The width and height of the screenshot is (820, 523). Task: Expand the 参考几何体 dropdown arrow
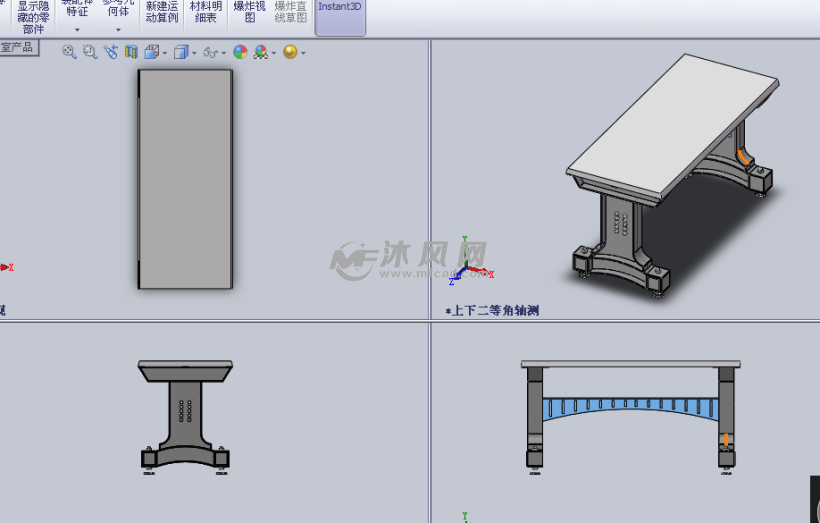(x=118, y=30)
